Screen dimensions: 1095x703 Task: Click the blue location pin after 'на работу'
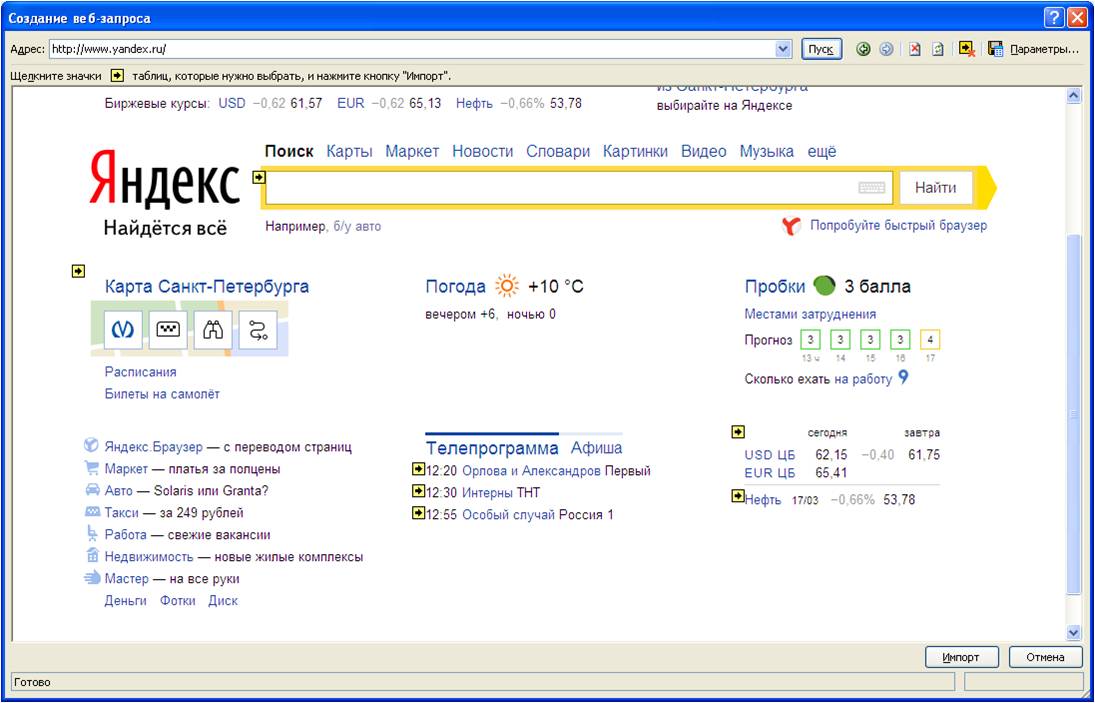(x=903, y=378)
